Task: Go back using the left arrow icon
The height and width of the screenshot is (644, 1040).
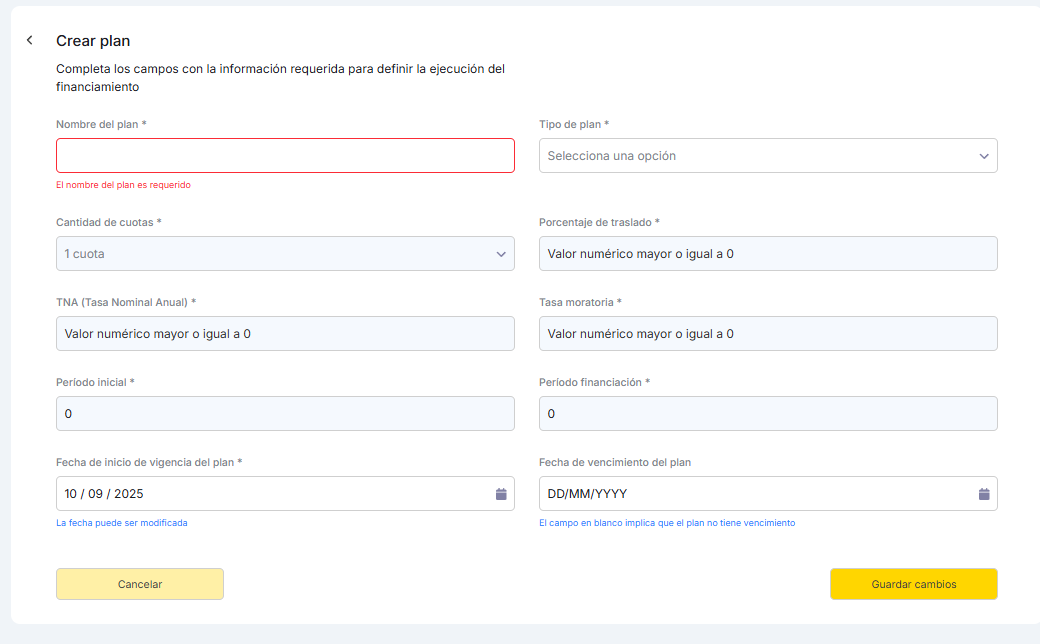Action: pos(30,40)
